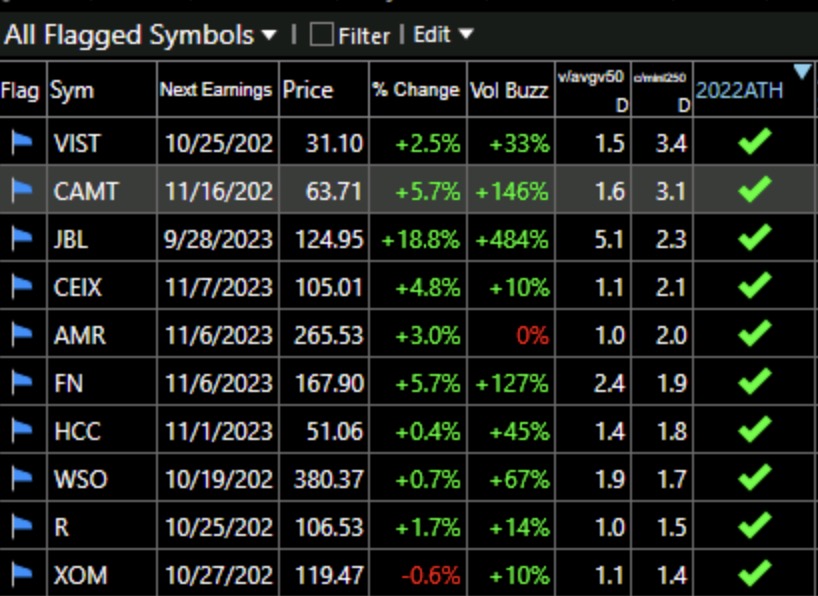
Task: Toggle the blue flag for XOM
Action: (x=22, y=574)
